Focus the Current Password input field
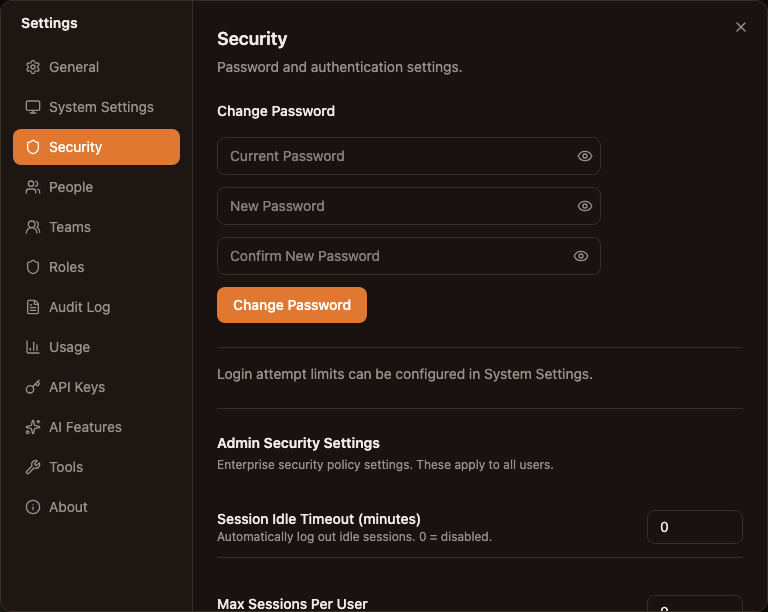Image resolution: width=768 pixels, height=612 pixels. 409,156
